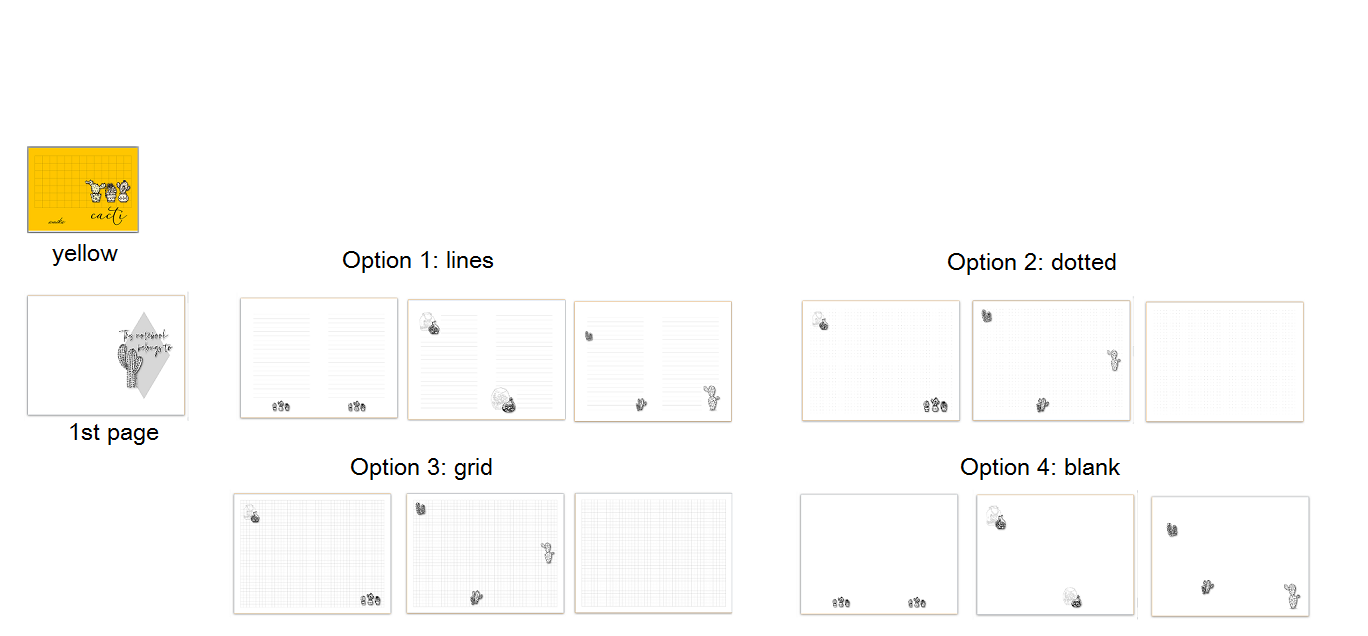Click the "1st page" caption text
This screenshot has width=1368, height=636.
pyautogui.click(x=113, y=433)
